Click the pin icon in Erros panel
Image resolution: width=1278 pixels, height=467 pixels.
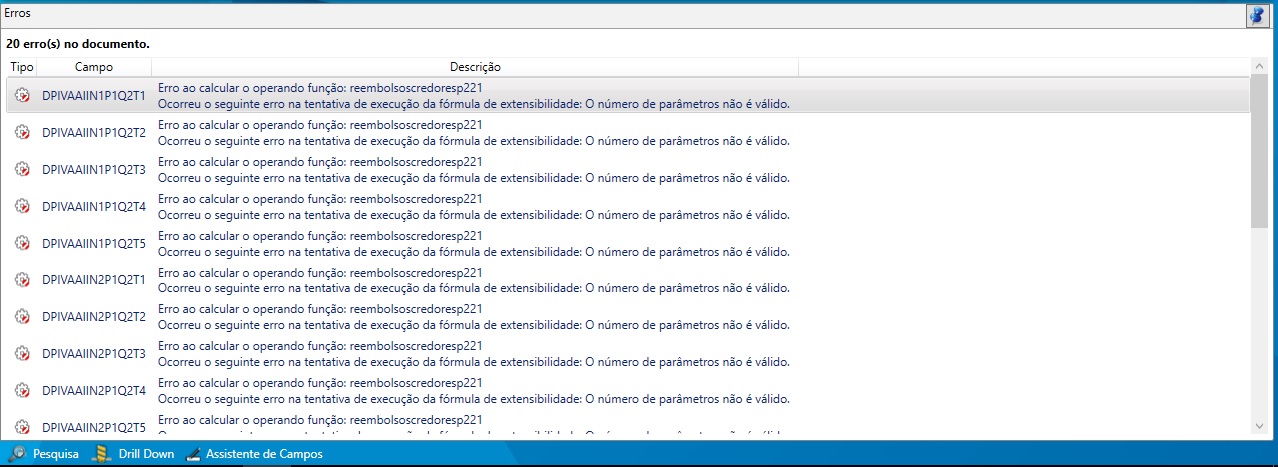click(1255, 15)
